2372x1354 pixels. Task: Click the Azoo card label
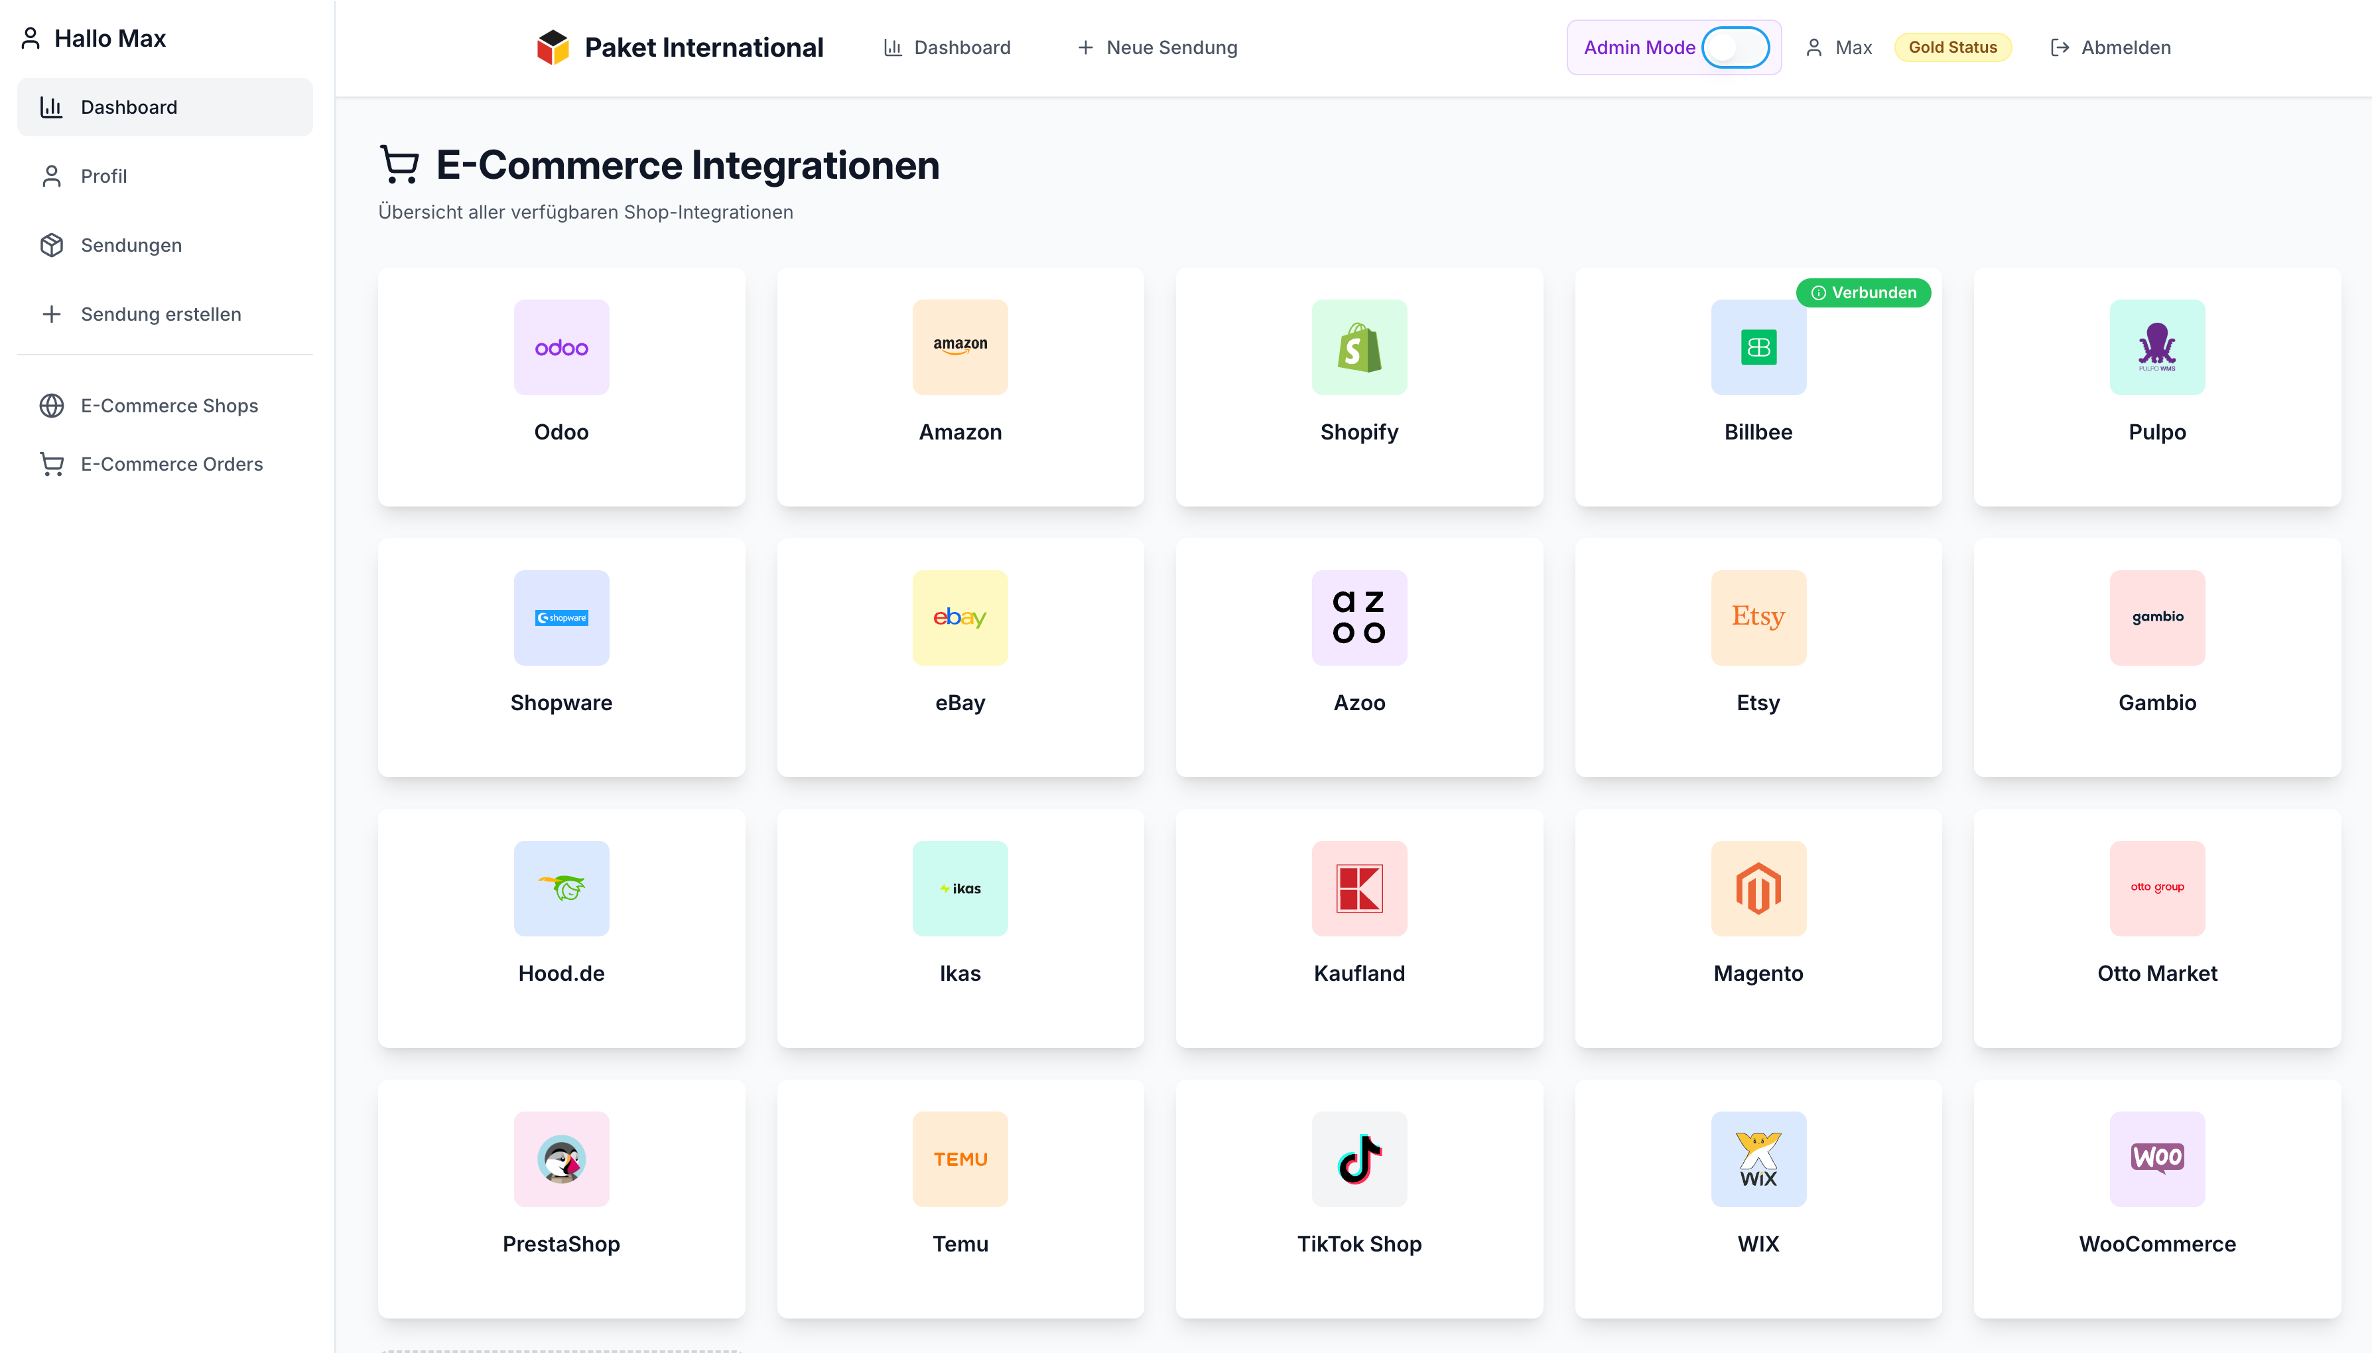pyautogui.click(x=1359, y=703)
